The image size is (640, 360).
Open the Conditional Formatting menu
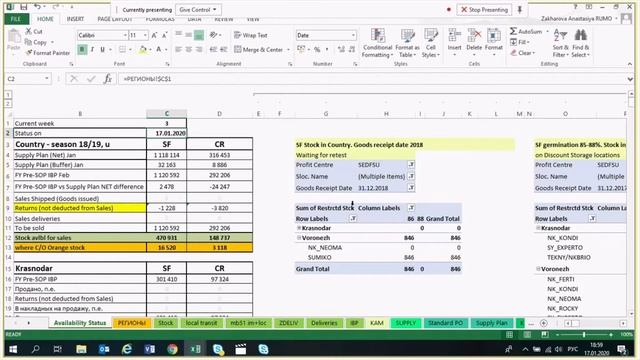[378, 43]
